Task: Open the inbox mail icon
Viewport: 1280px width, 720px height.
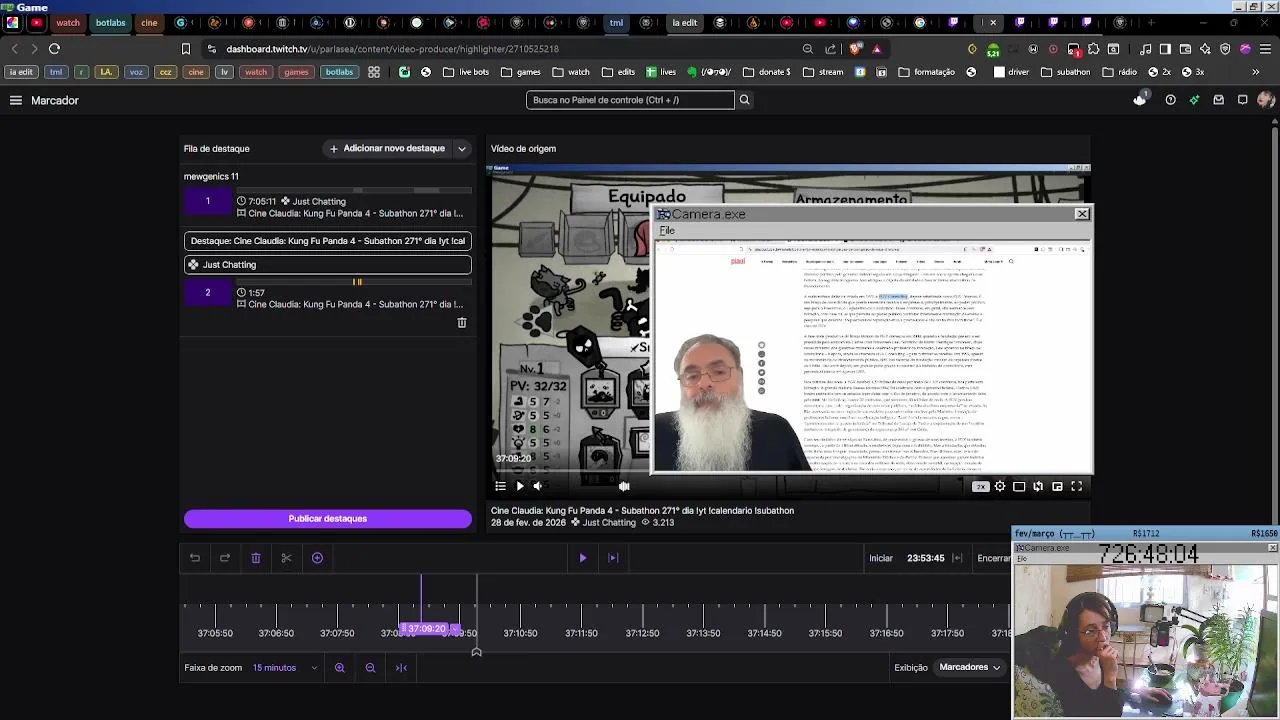Action: coord(1218,100)
